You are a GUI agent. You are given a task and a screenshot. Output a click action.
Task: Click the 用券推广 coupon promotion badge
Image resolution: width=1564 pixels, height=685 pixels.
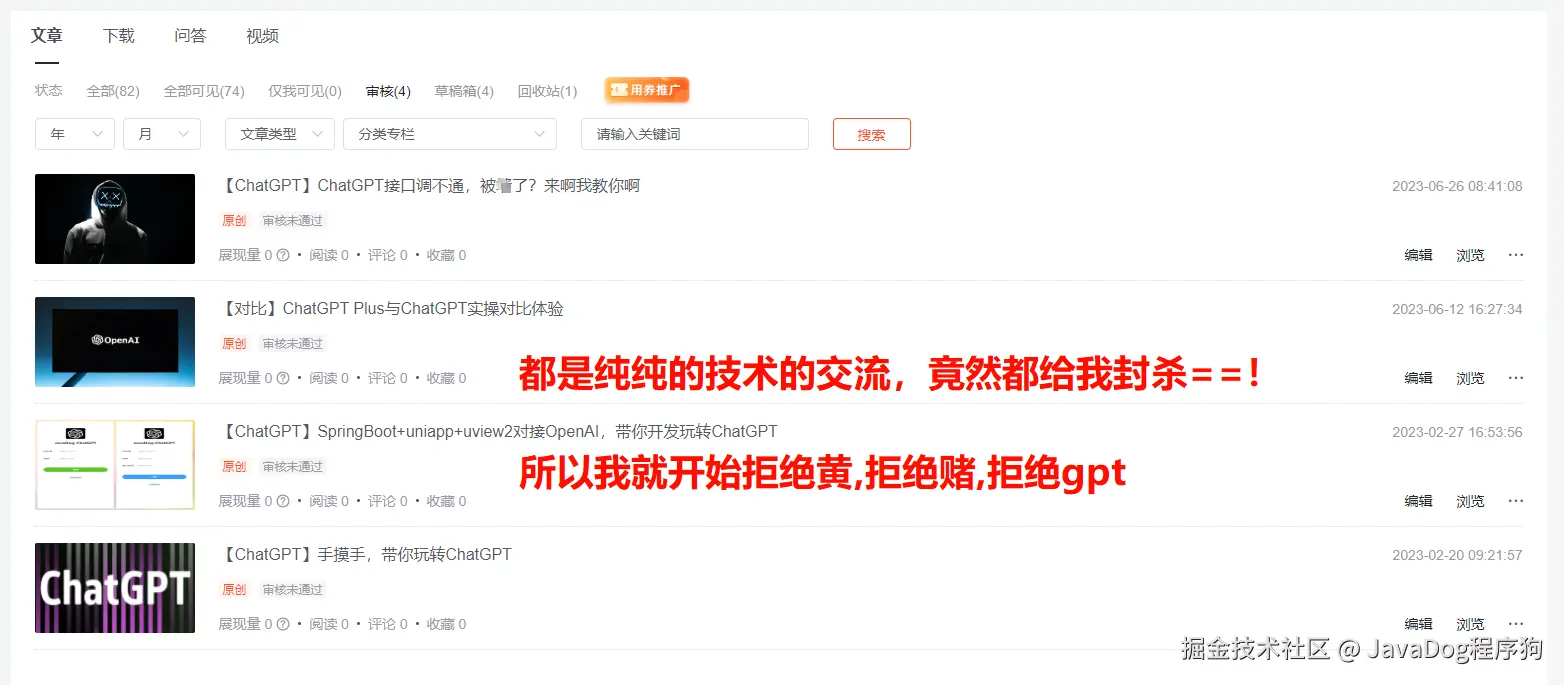click(647, 90)
